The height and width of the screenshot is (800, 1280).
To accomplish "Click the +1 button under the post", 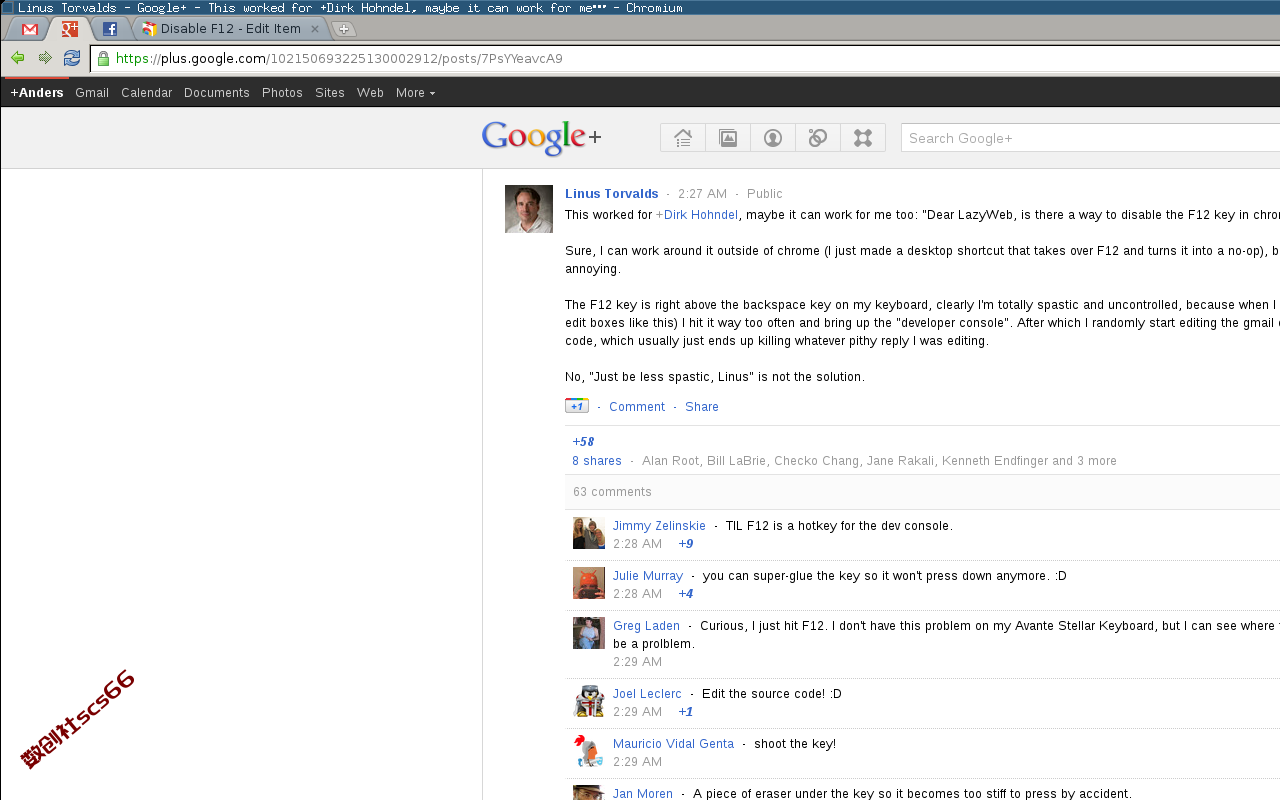I will [577, 406].
